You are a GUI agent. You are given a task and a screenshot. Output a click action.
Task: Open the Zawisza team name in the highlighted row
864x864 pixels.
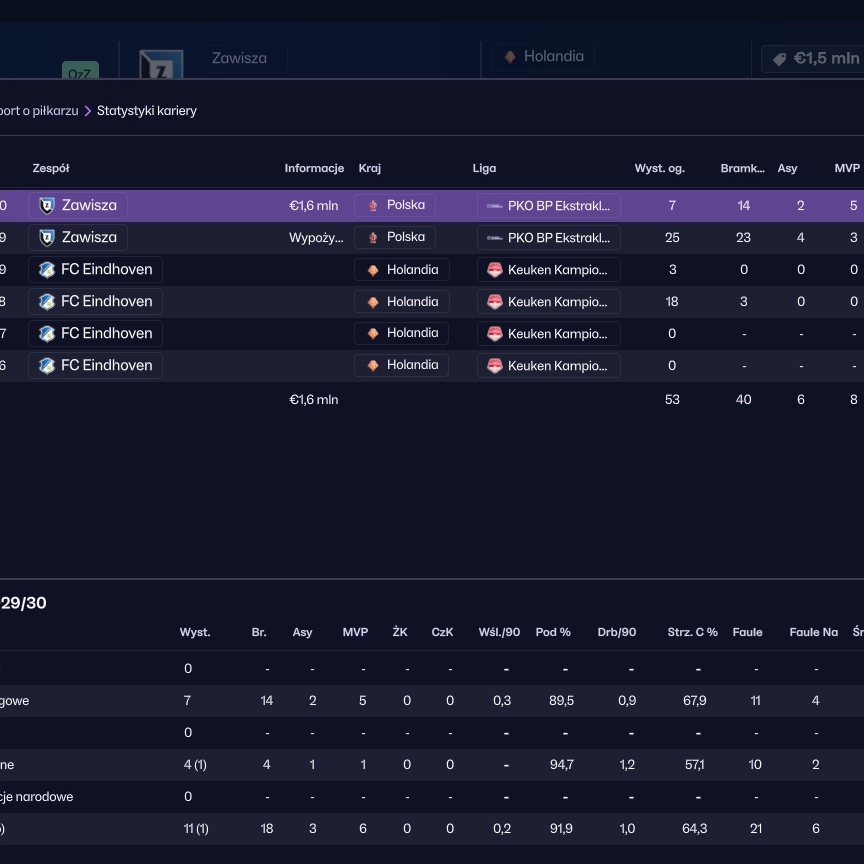pos(89,206)
